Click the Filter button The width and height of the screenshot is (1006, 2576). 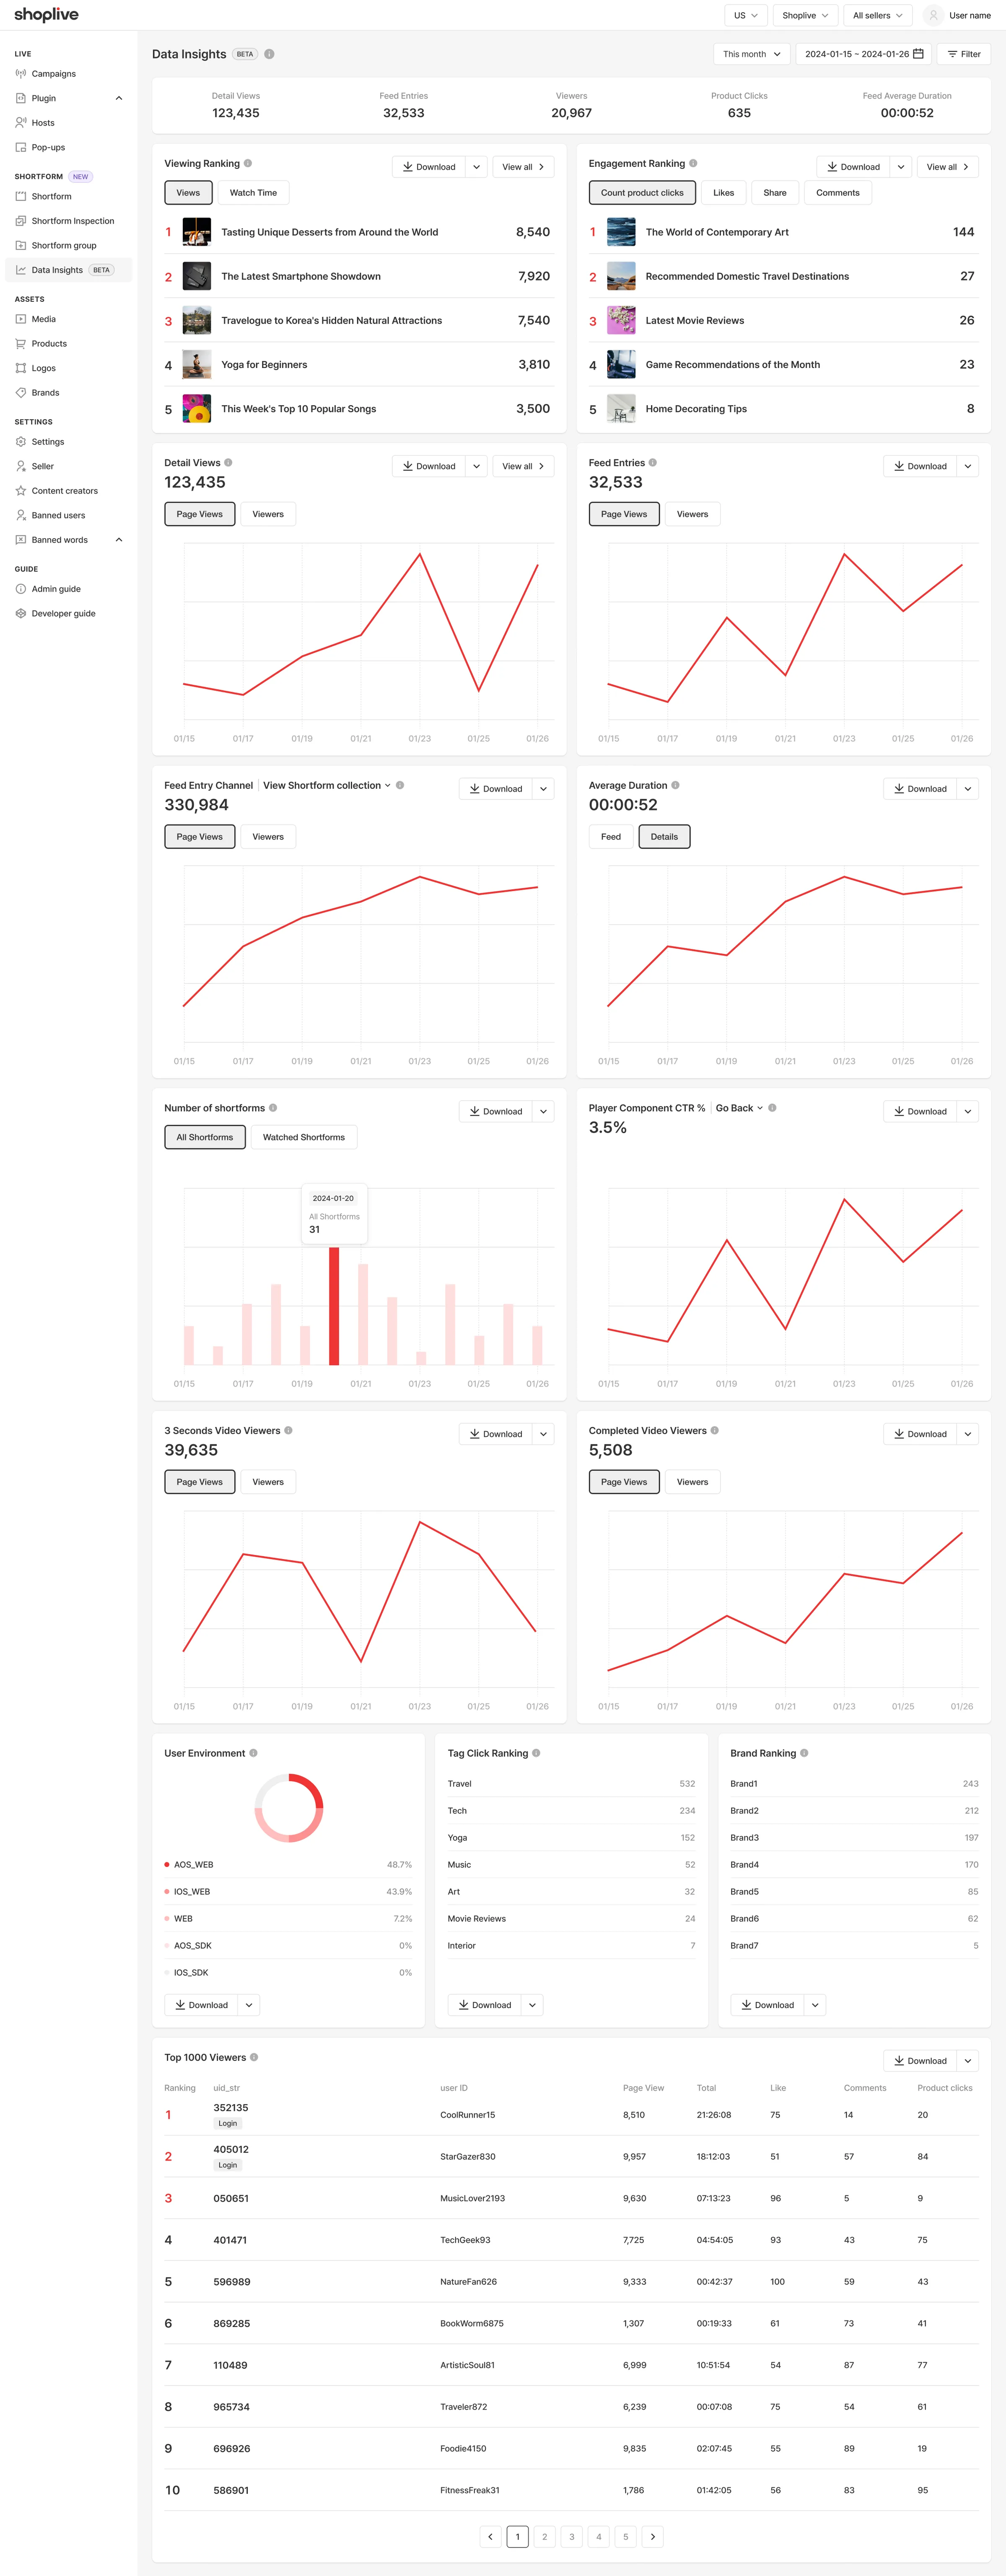click(964, 54)
